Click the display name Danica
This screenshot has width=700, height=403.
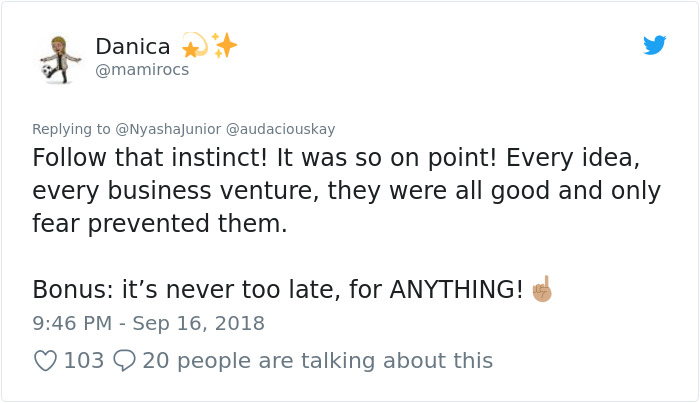click(133, 46)
